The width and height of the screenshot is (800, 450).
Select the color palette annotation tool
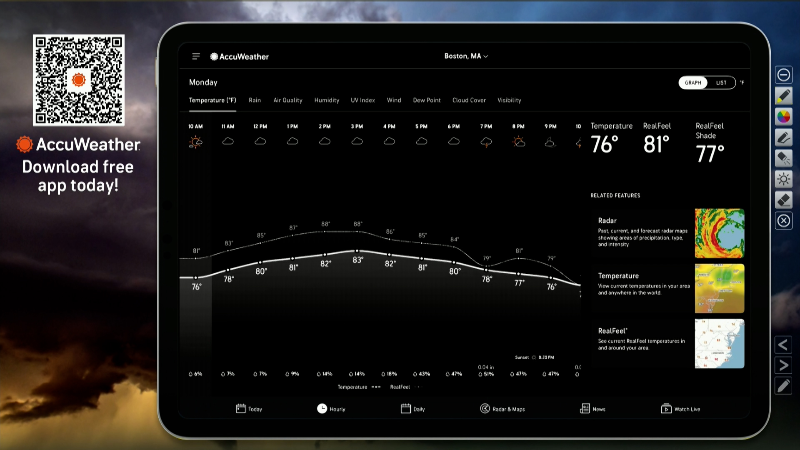pos(784,116)
